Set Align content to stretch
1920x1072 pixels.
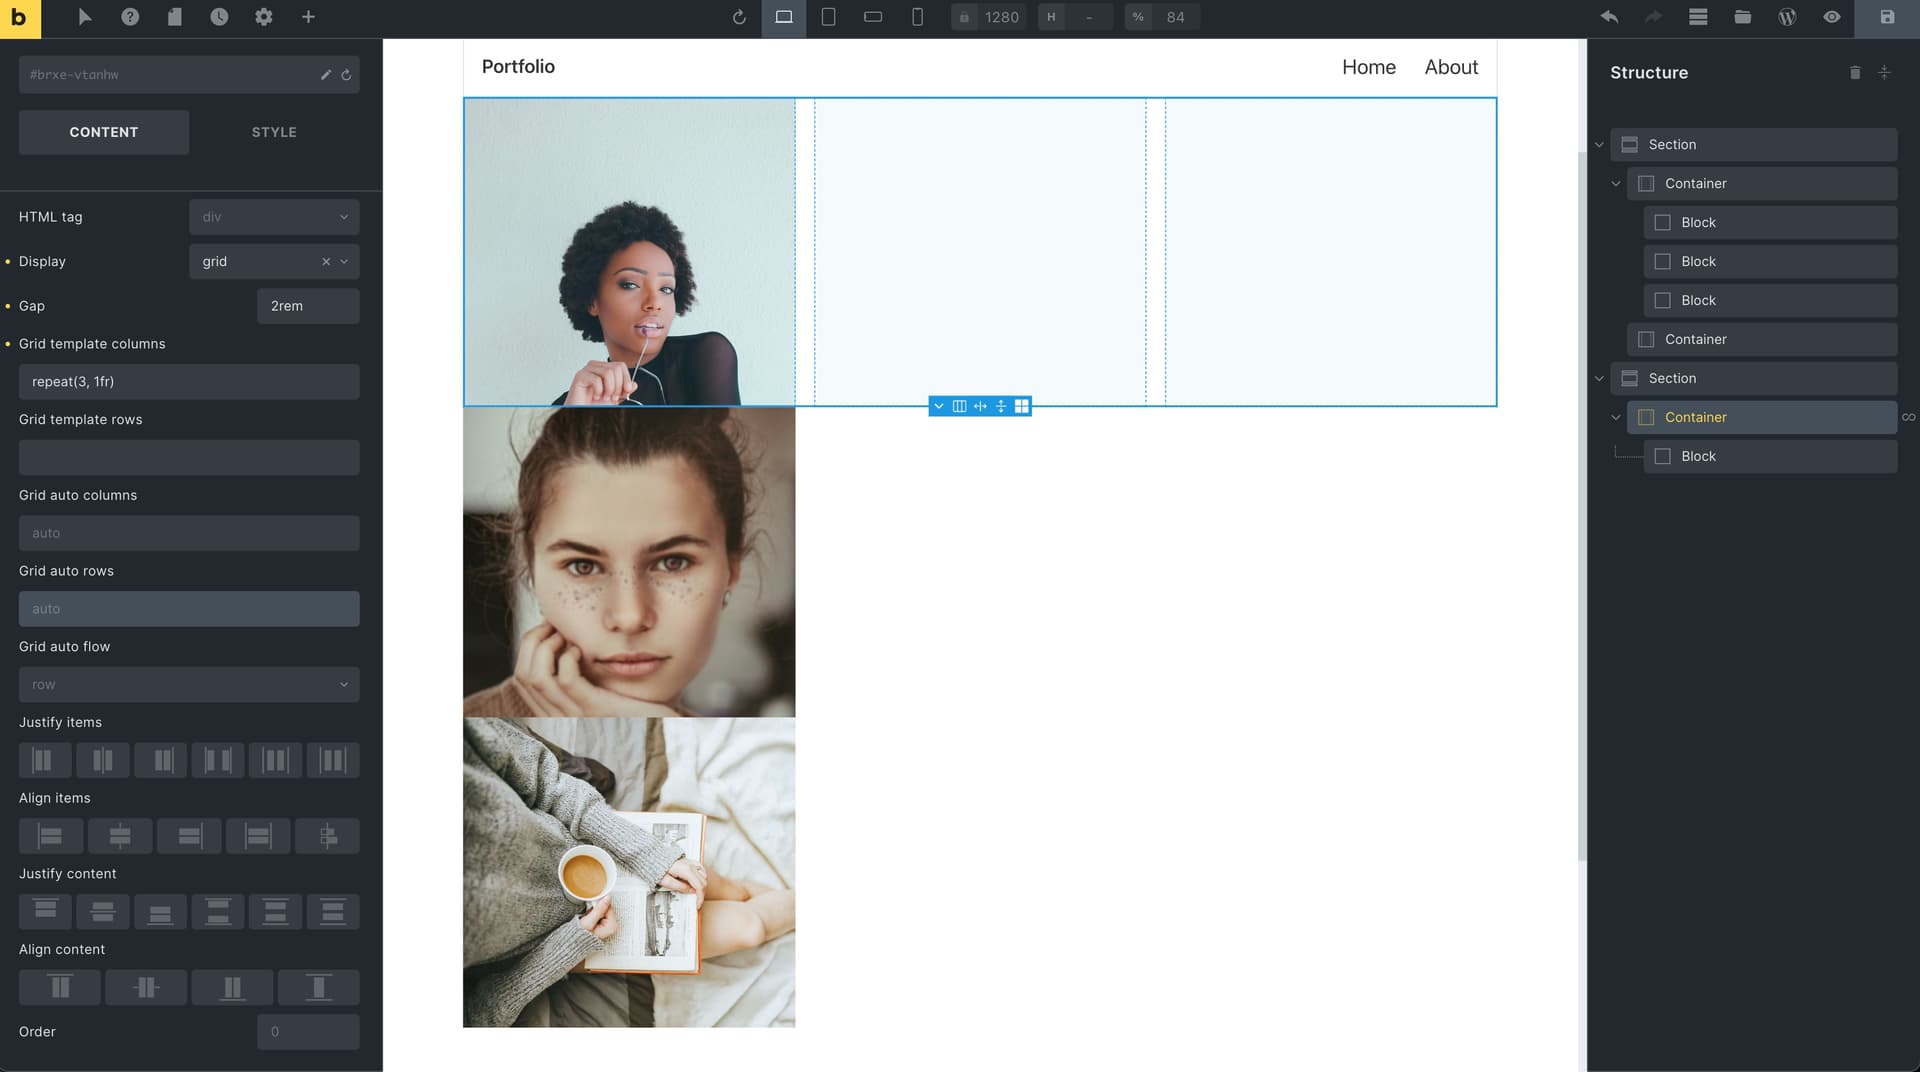(318, 988)
